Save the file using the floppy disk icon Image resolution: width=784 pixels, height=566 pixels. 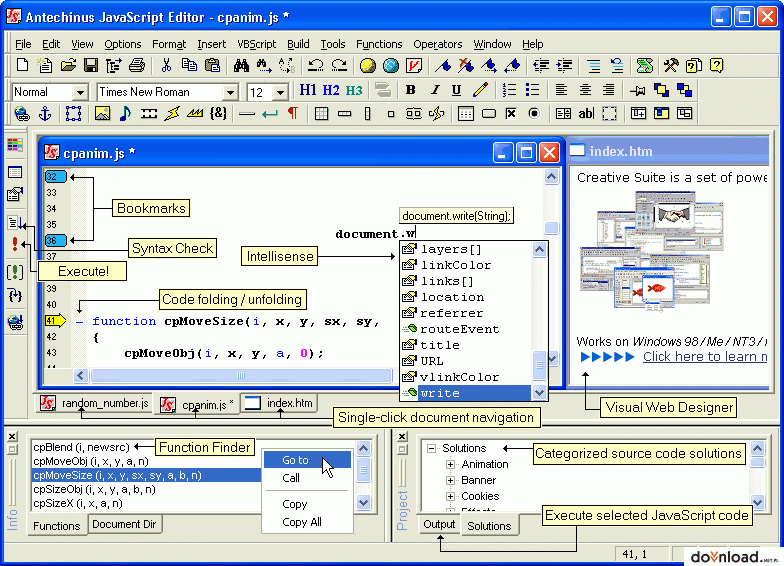click(x=90, y=65)
